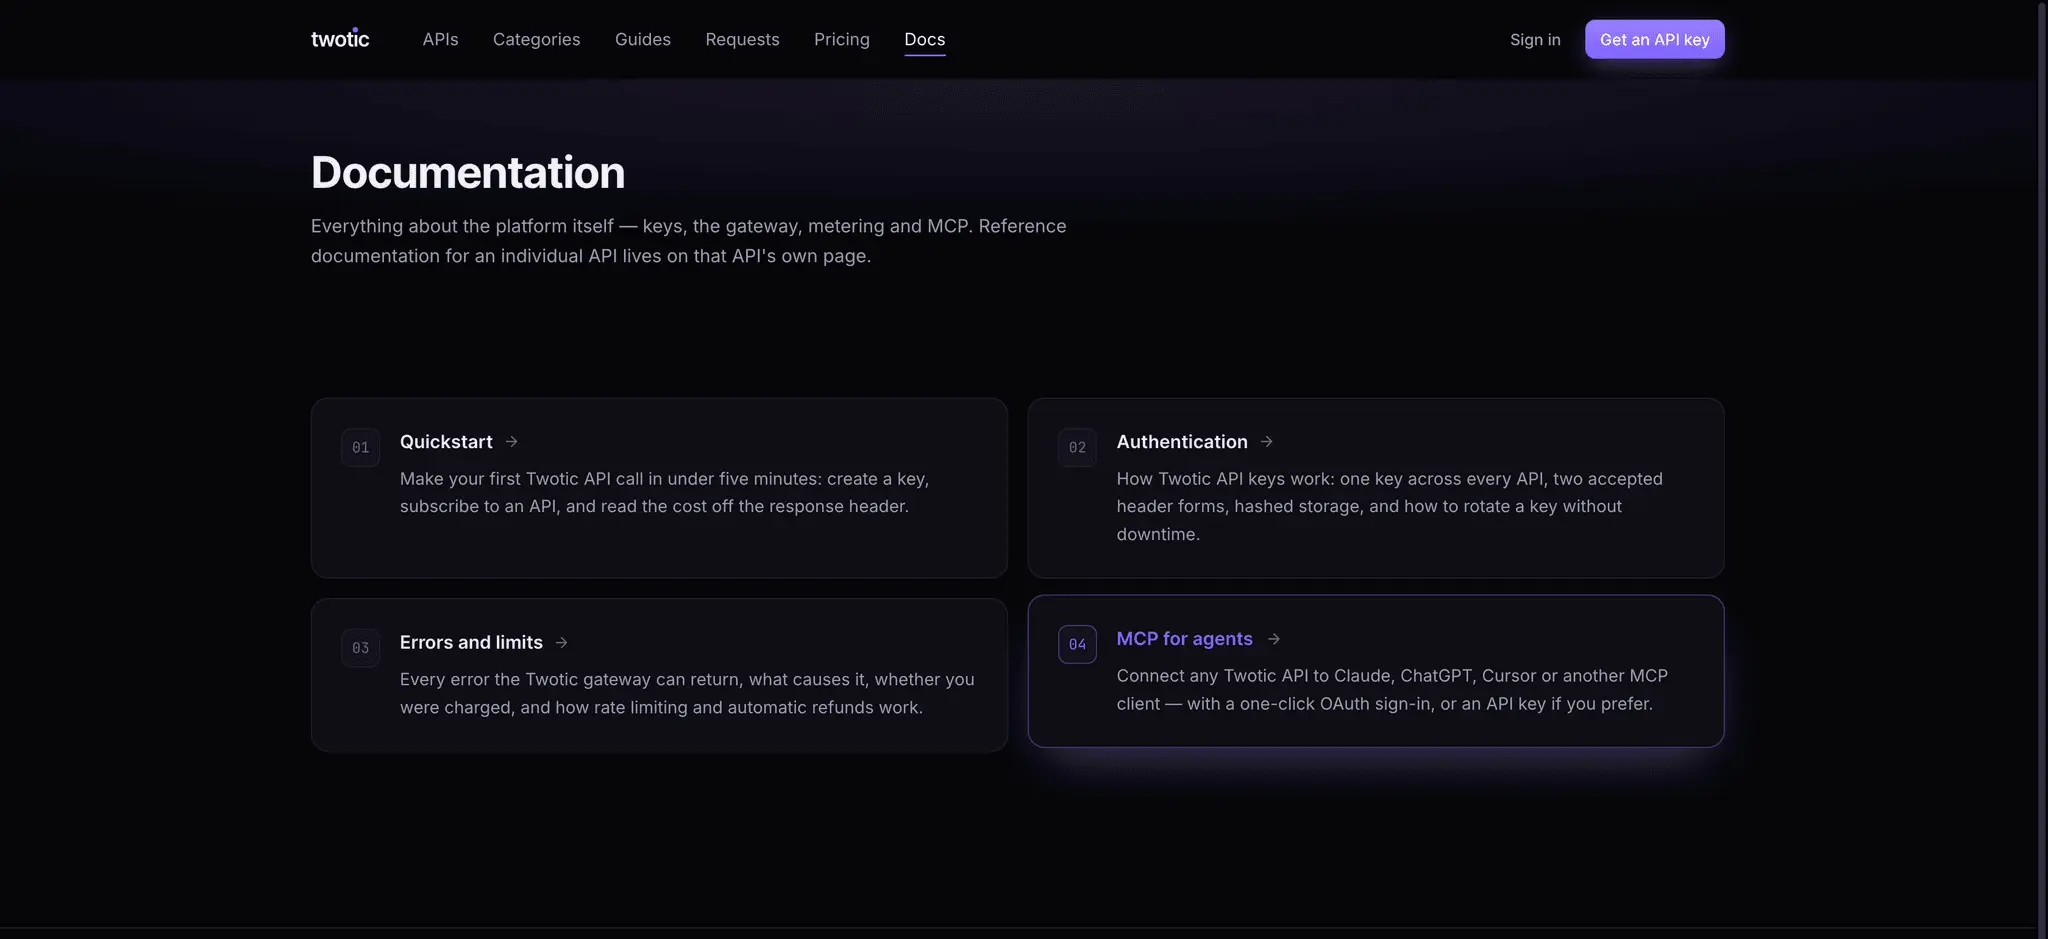Click the Authentication card description text

[1389, 506]
